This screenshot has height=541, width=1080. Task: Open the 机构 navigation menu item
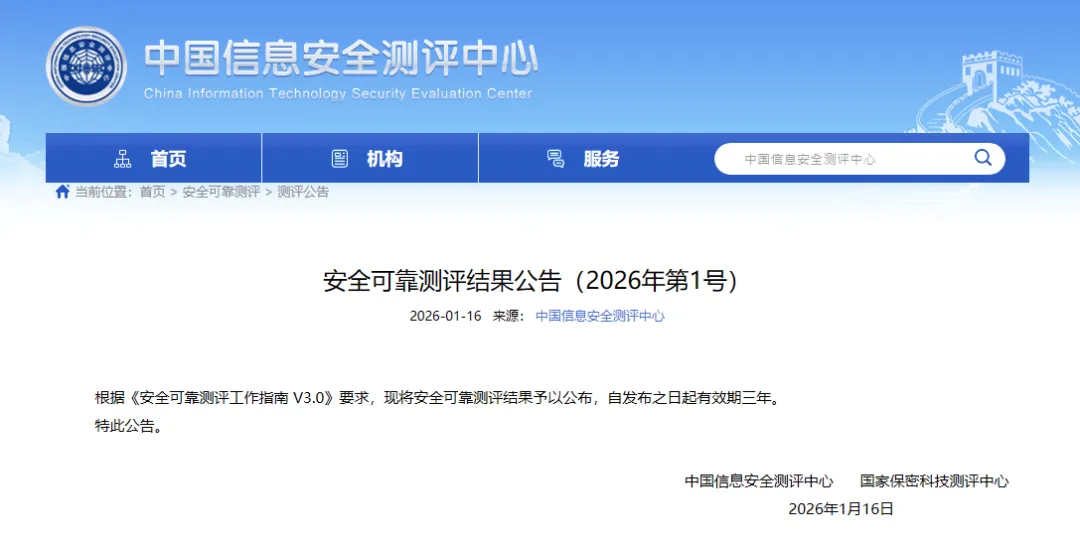tap(370, 158)
